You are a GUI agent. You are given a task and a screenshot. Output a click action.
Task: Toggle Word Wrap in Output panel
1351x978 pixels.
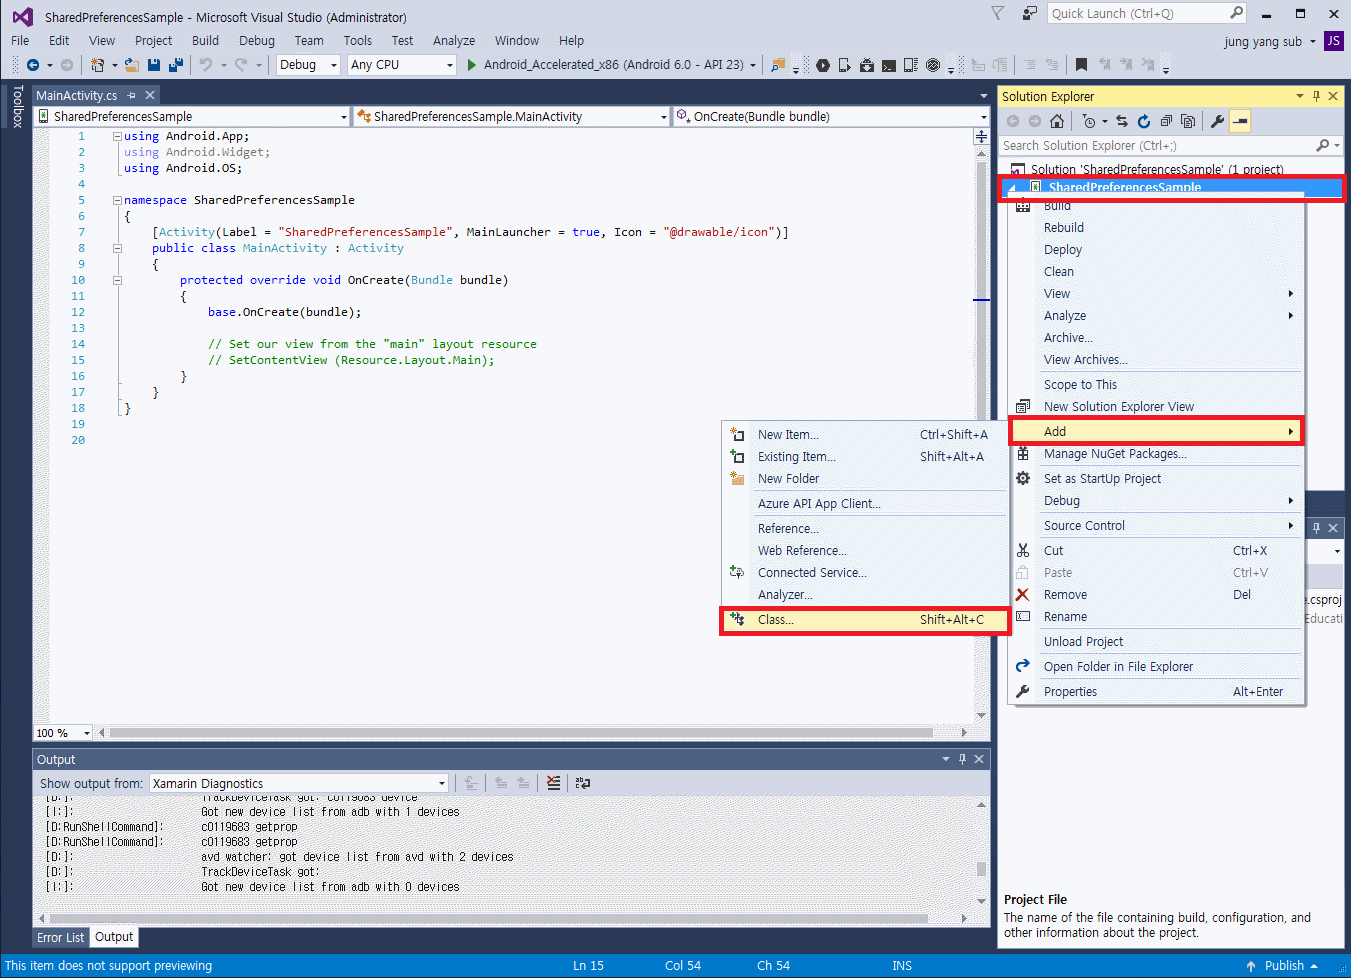click(583, 783)
